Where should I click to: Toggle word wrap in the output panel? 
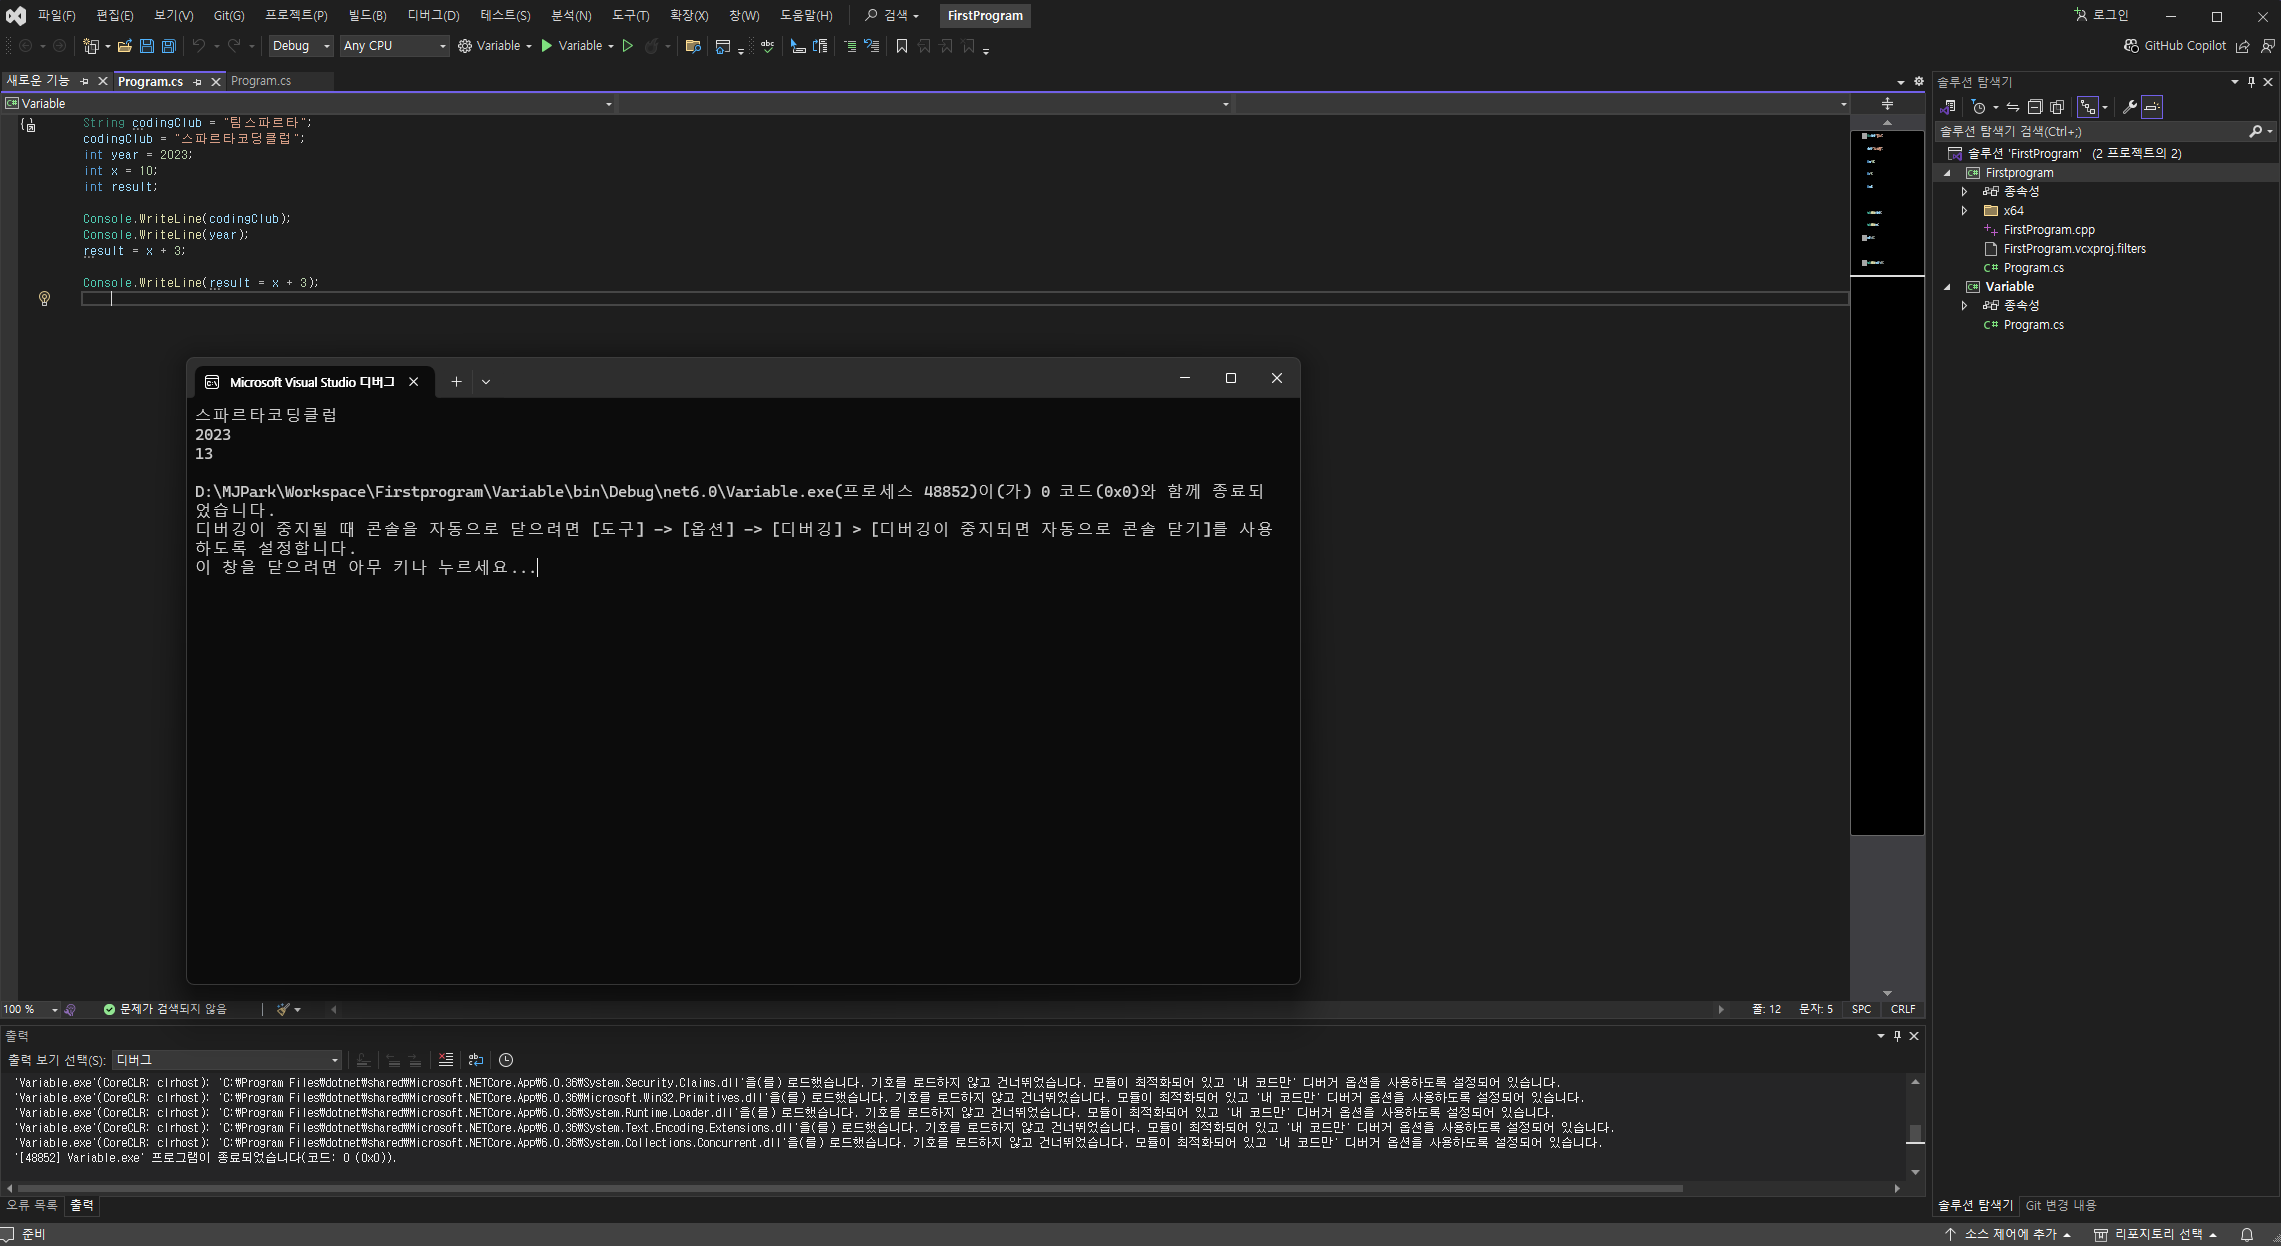(x=476, y=1060)
